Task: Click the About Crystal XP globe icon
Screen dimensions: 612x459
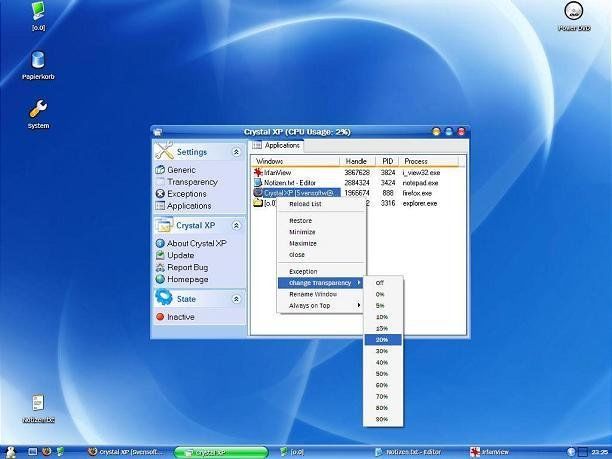Action: coord(160,243)
